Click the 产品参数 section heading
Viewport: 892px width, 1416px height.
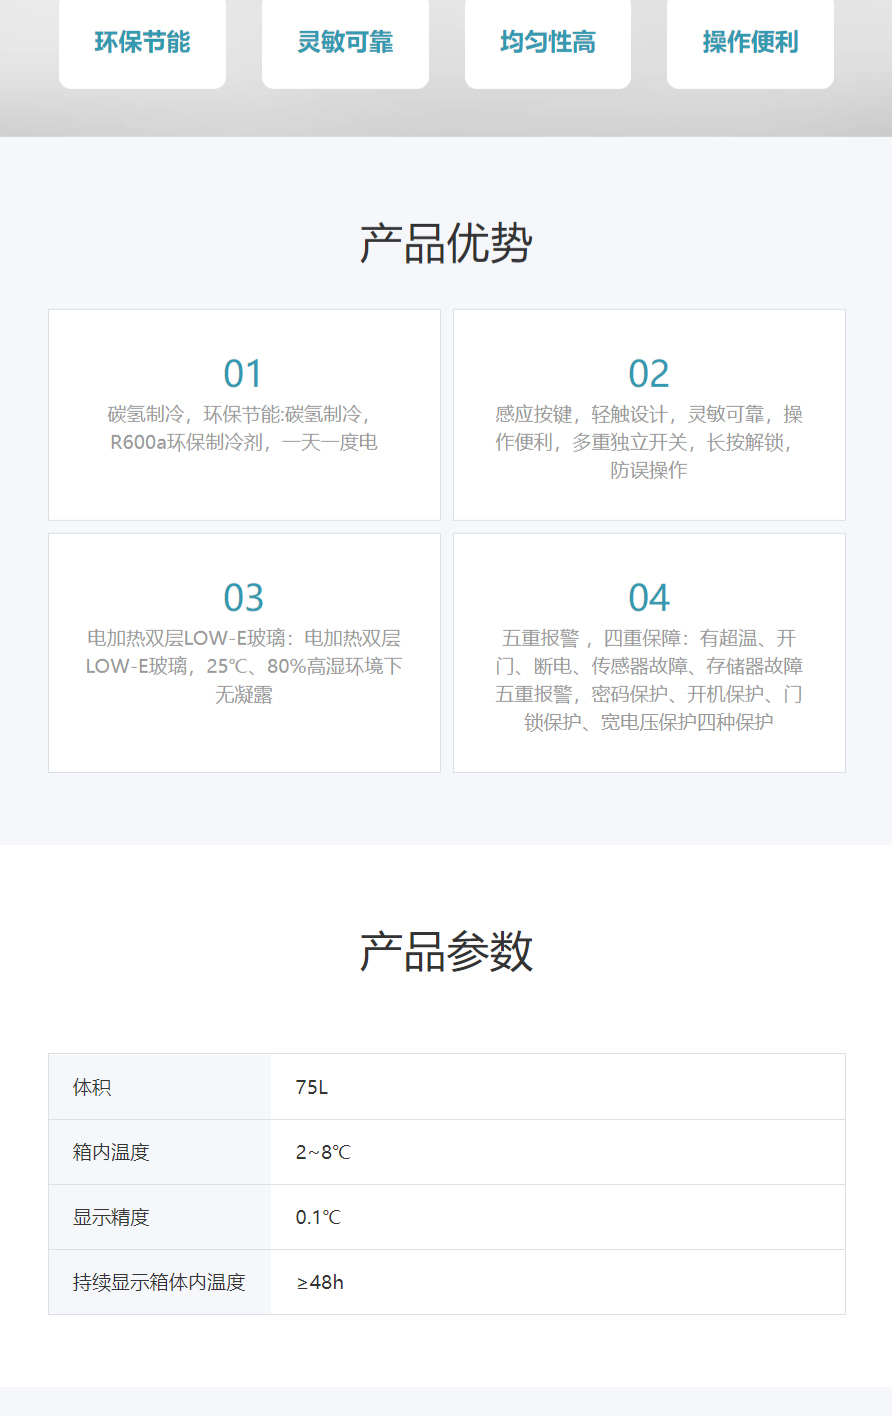pos(446,952)
